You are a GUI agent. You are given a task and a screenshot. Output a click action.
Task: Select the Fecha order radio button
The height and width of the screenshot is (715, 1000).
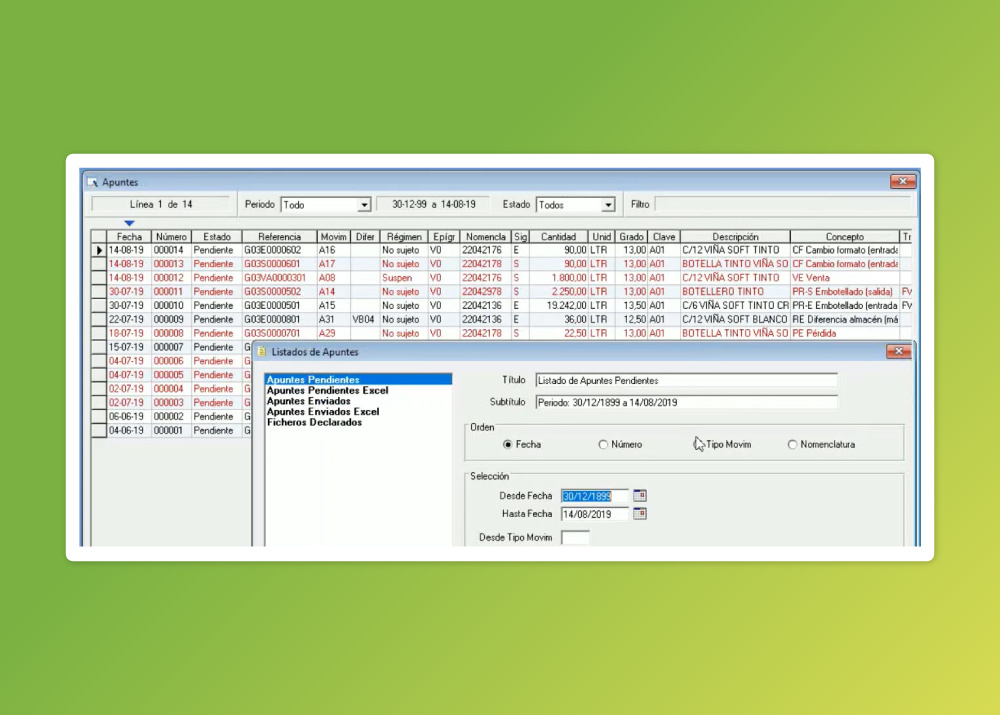pyautogui.click(x=508, y=445)
